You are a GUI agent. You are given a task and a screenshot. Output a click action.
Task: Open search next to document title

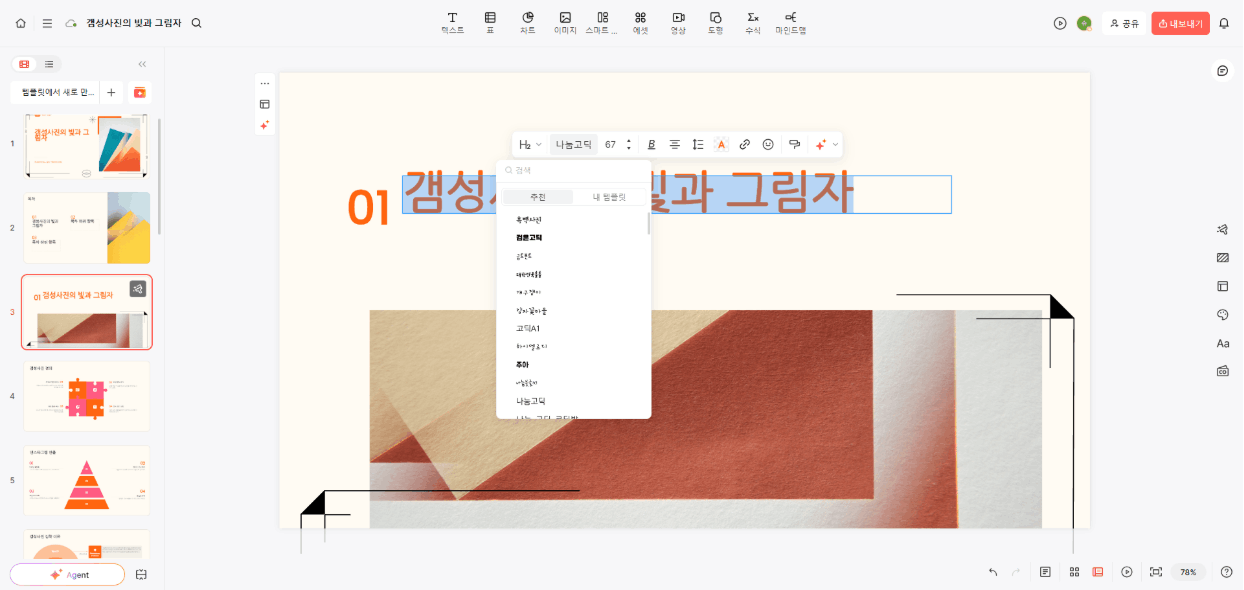tap(196, 23)
